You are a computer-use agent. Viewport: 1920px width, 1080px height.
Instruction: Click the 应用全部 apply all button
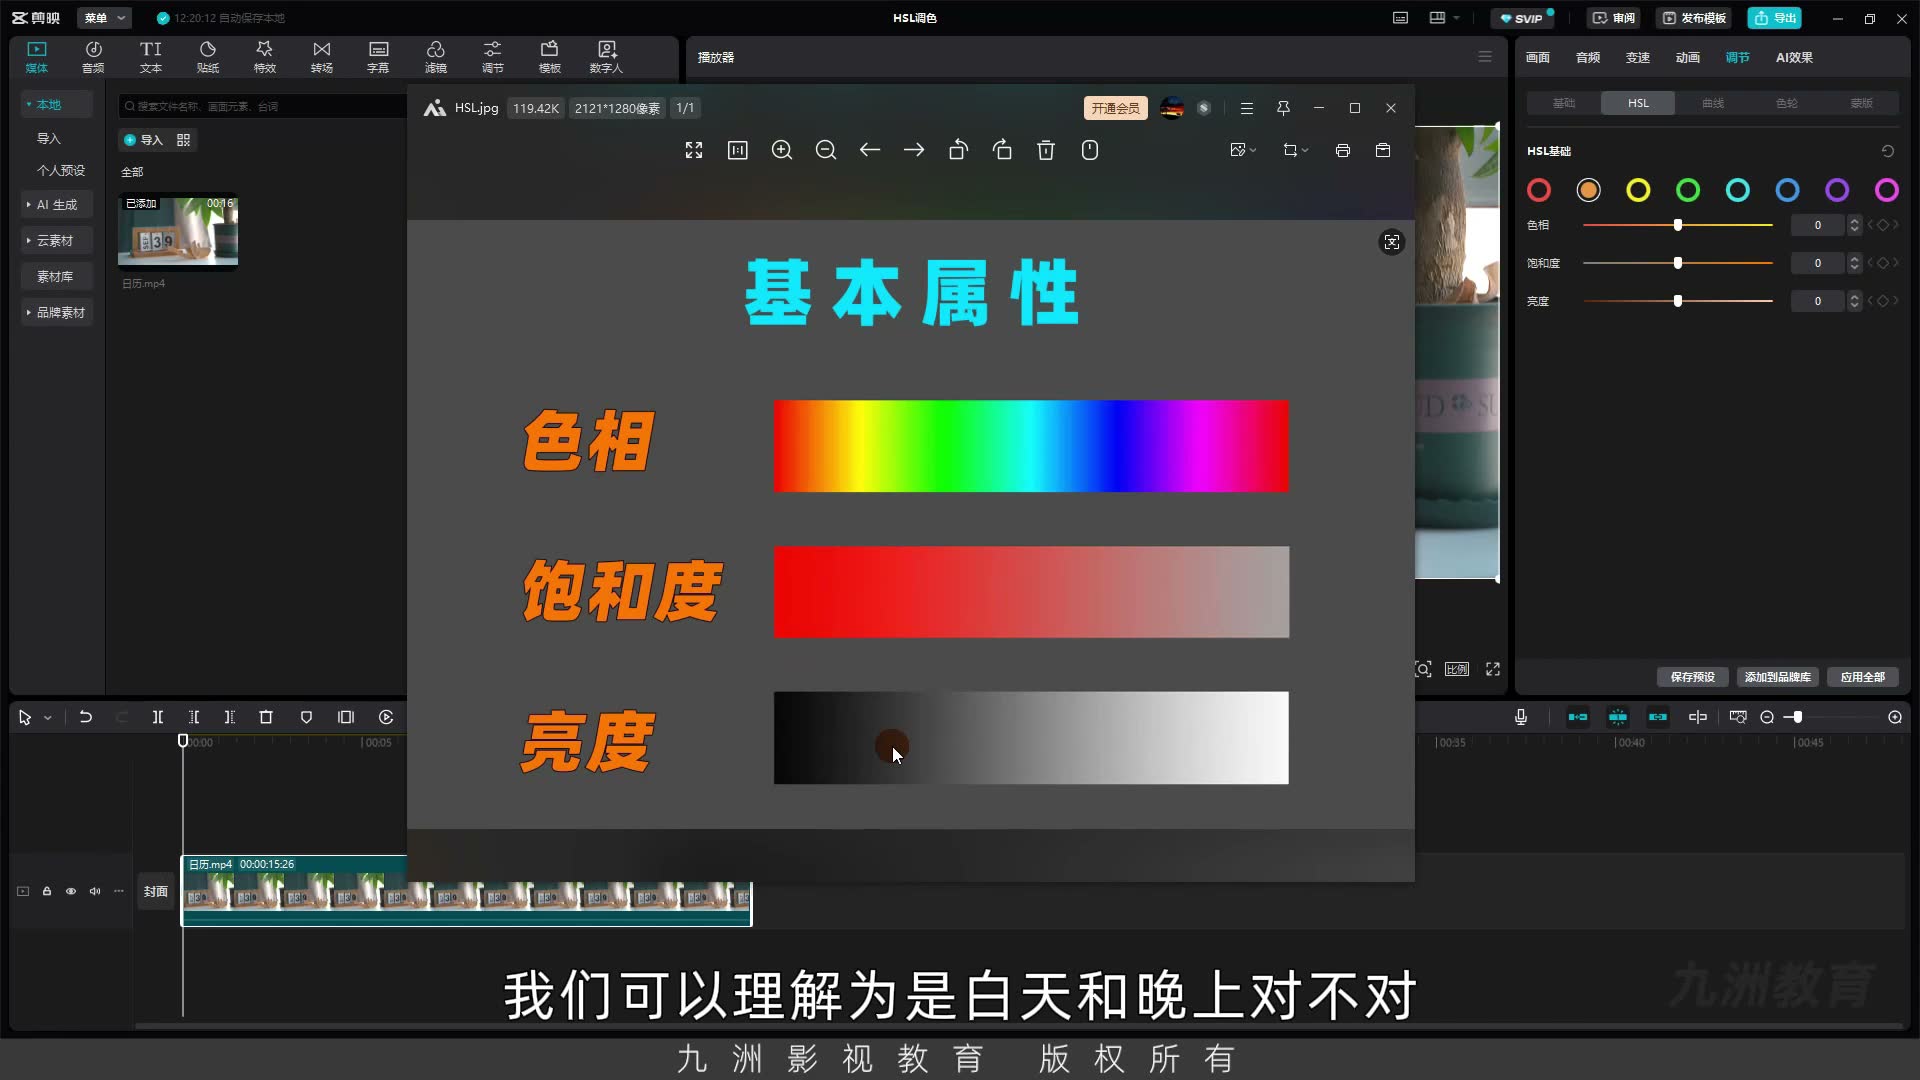1863,677
